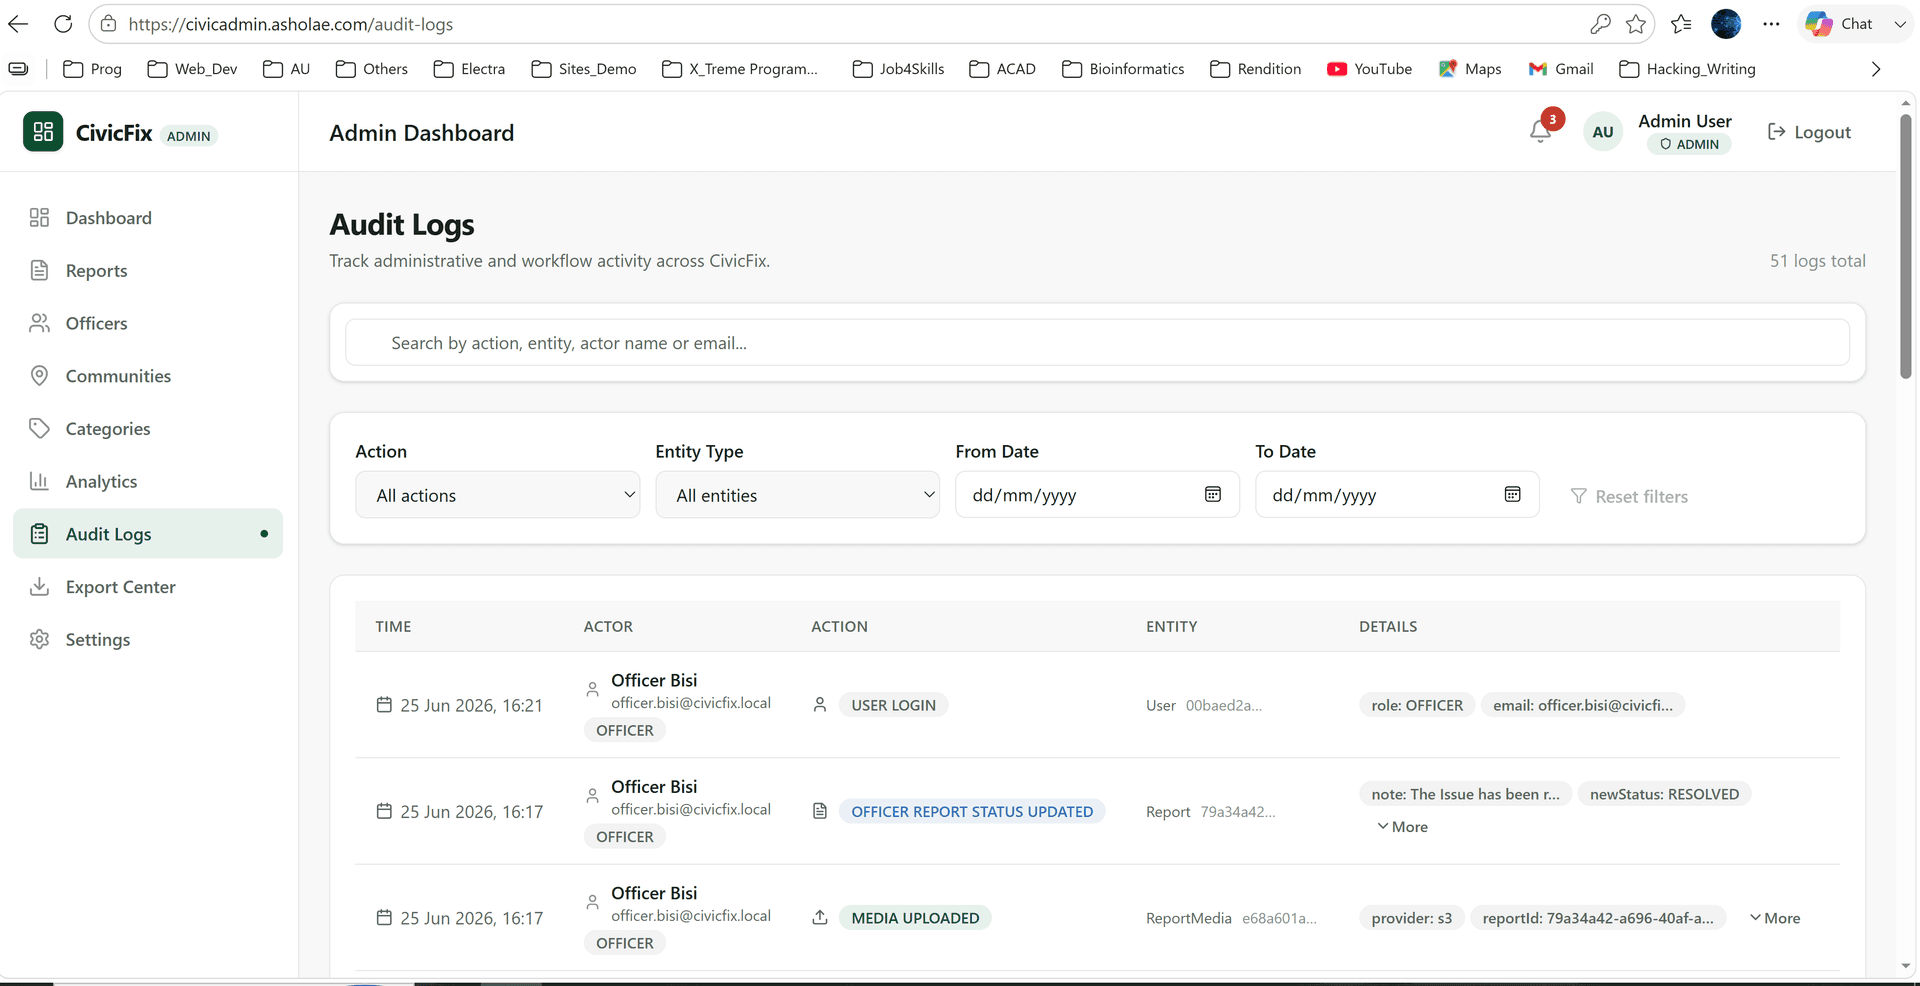The width and height of the screenshot is (1920, 986).
Task: Bookmark this page with star icon
Action: (1636, 24)
